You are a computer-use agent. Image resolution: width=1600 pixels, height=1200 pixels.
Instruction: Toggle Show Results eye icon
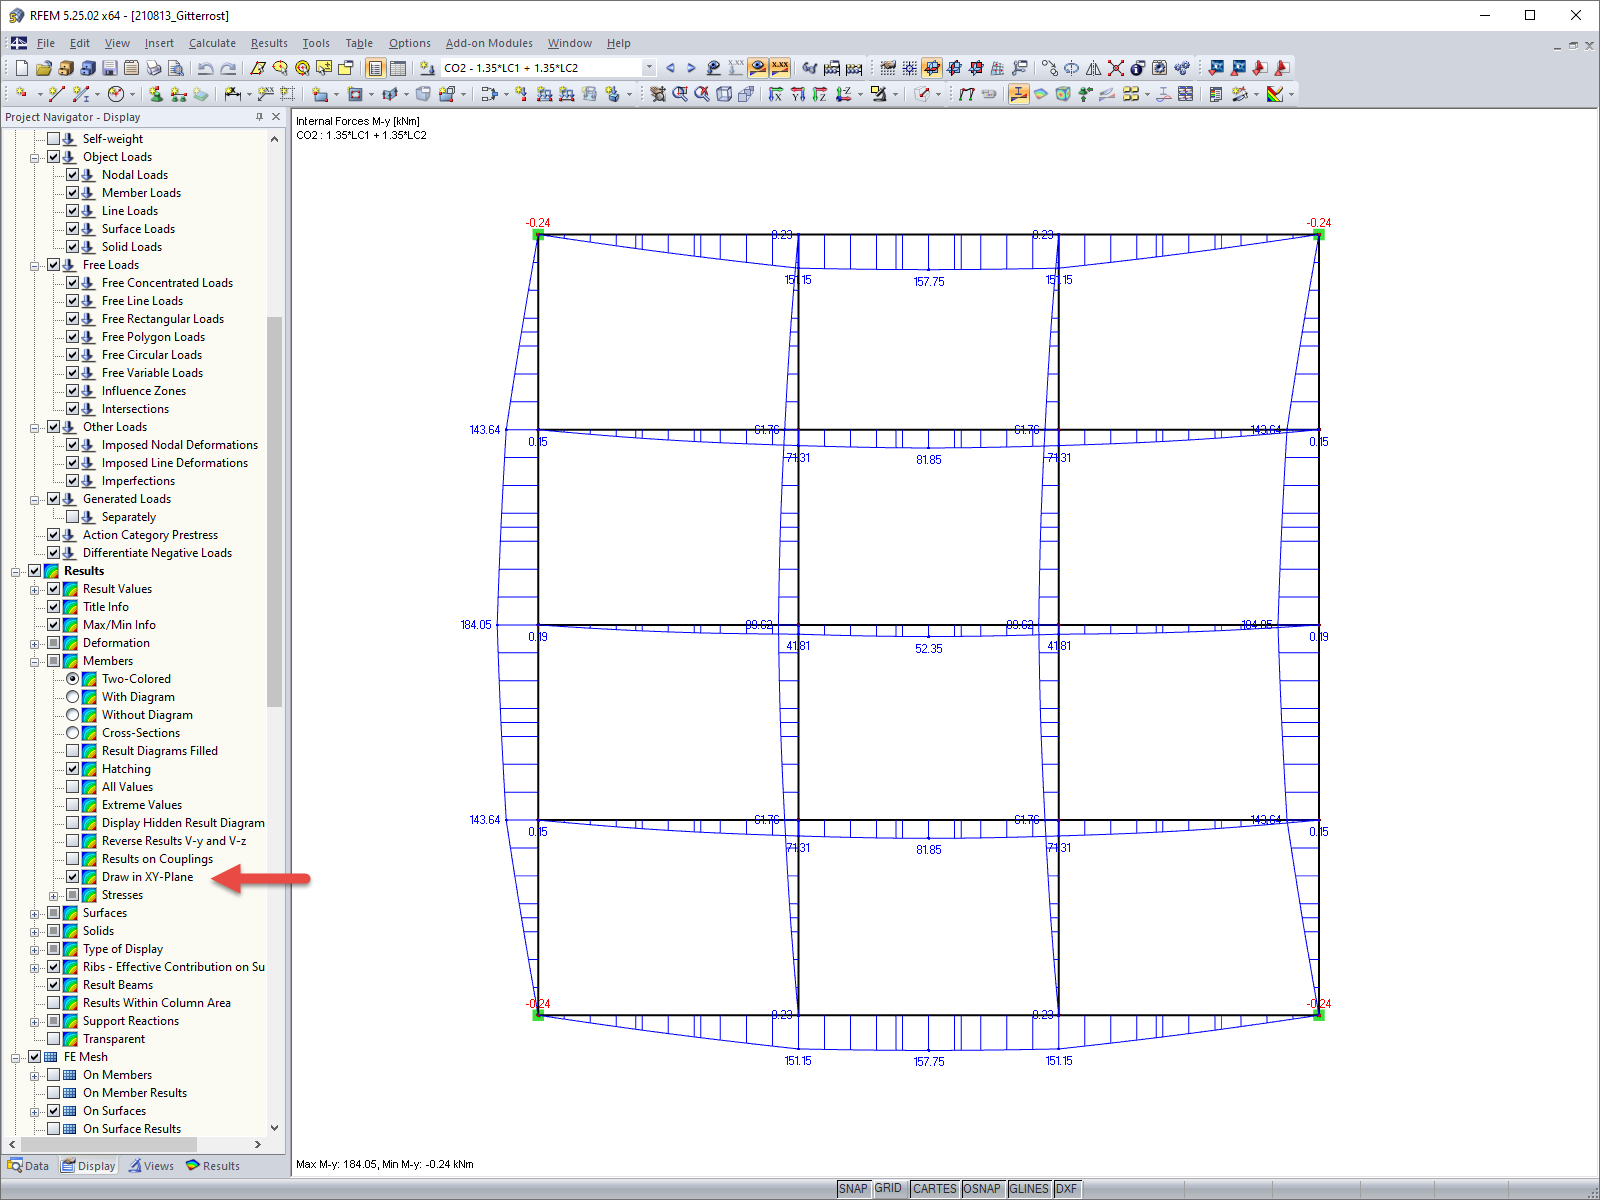pos(758,68)
